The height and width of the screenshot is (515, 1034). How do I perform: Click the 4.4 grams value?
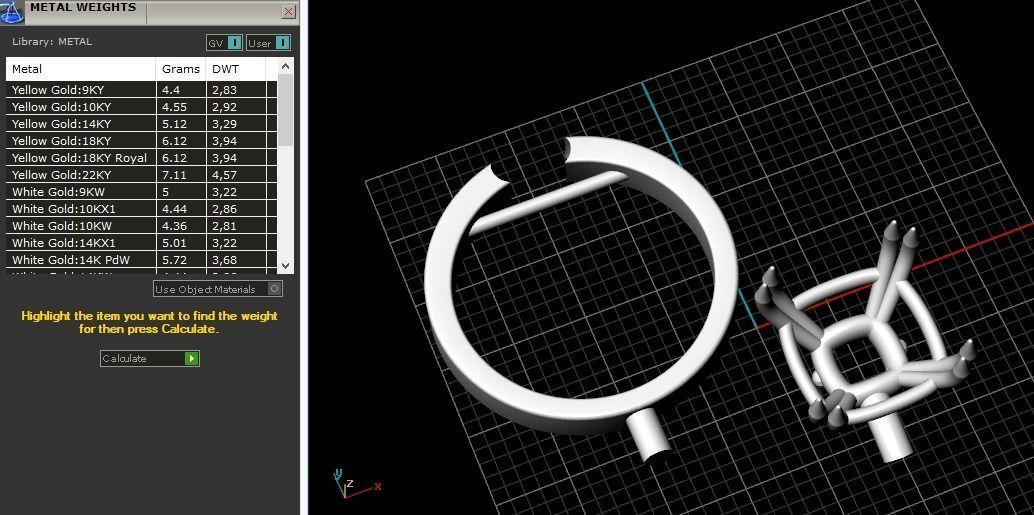coord(171,90)
